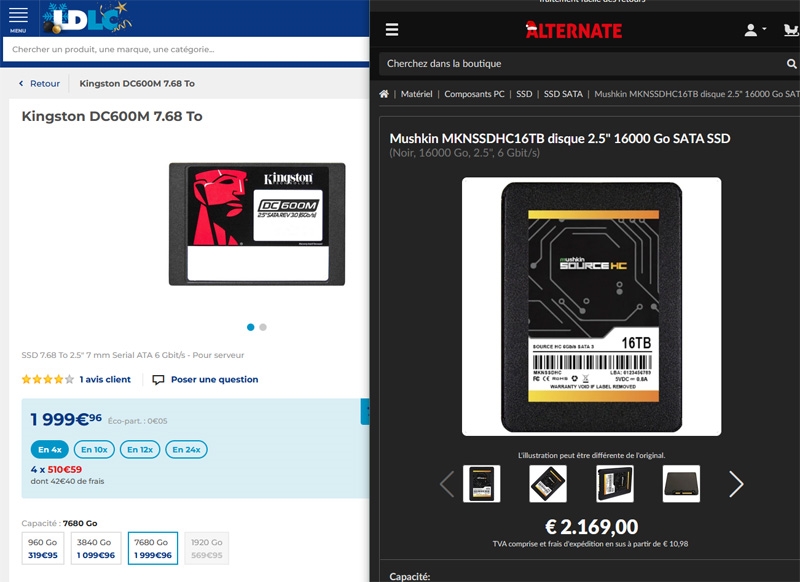This screenshot has width=800, height=582.
Task: Choose the 3840 Go capacity option
Action: [x=96, y=548]
